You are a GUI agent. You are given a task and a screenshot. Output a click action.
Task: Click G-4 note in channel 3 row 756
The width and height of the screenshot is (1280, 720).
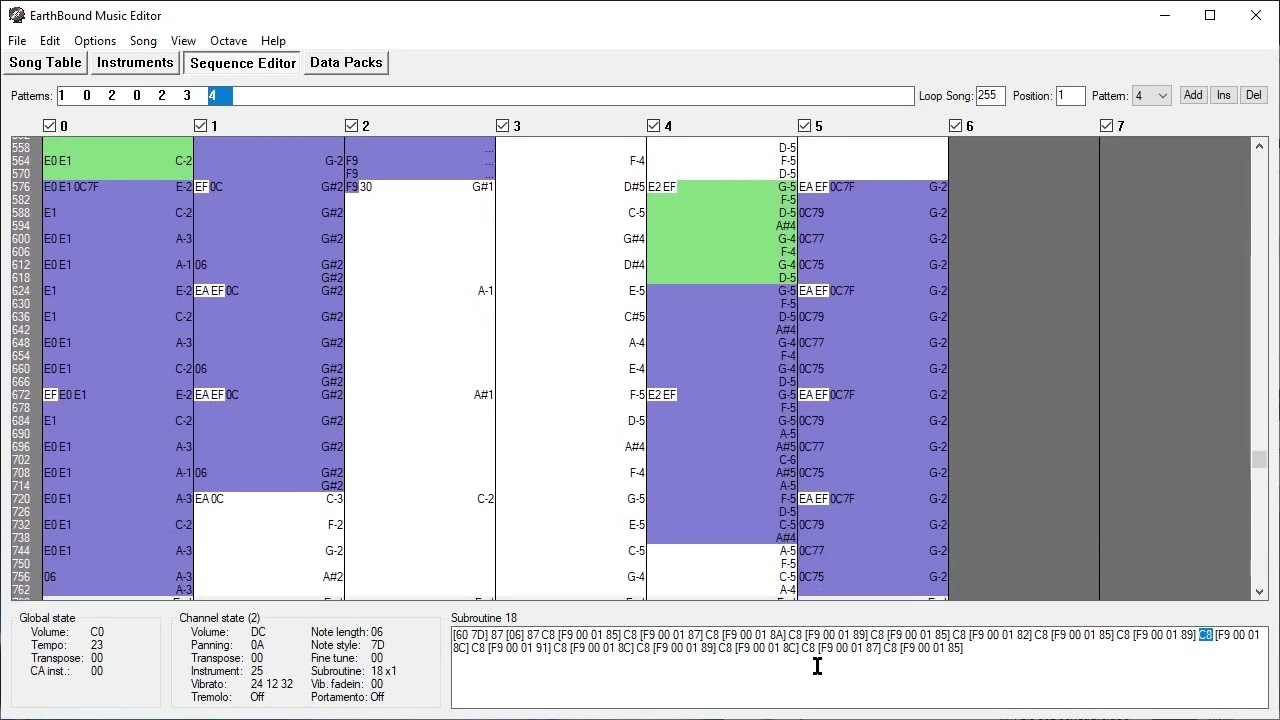point(636,577)
